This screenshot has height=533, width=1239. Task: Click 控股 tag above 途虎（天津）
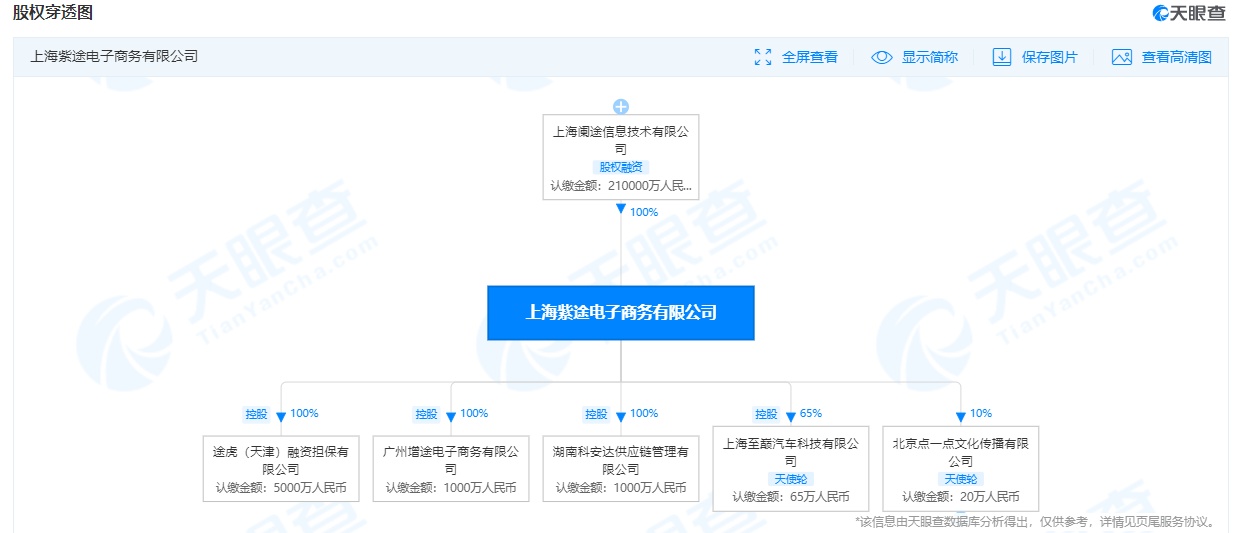pos(257,414)
